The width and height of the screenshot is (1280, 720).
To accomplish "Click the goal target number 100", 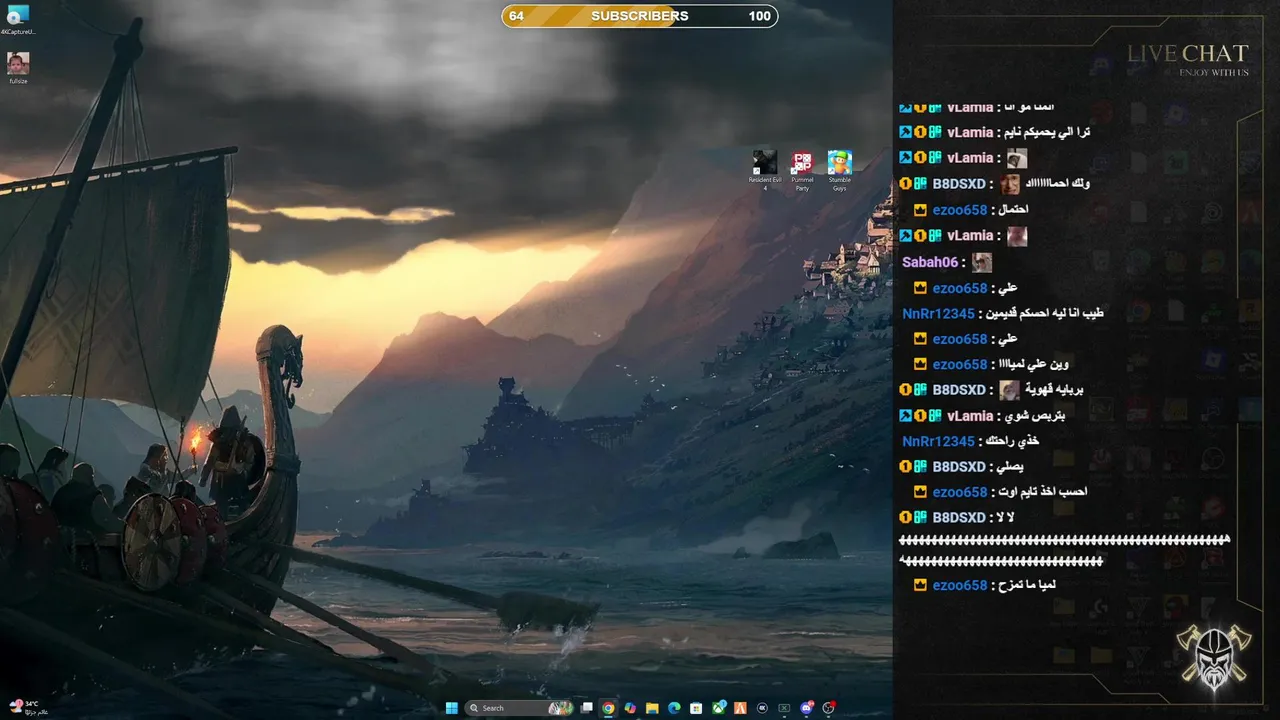I will (x=759, y=16).
